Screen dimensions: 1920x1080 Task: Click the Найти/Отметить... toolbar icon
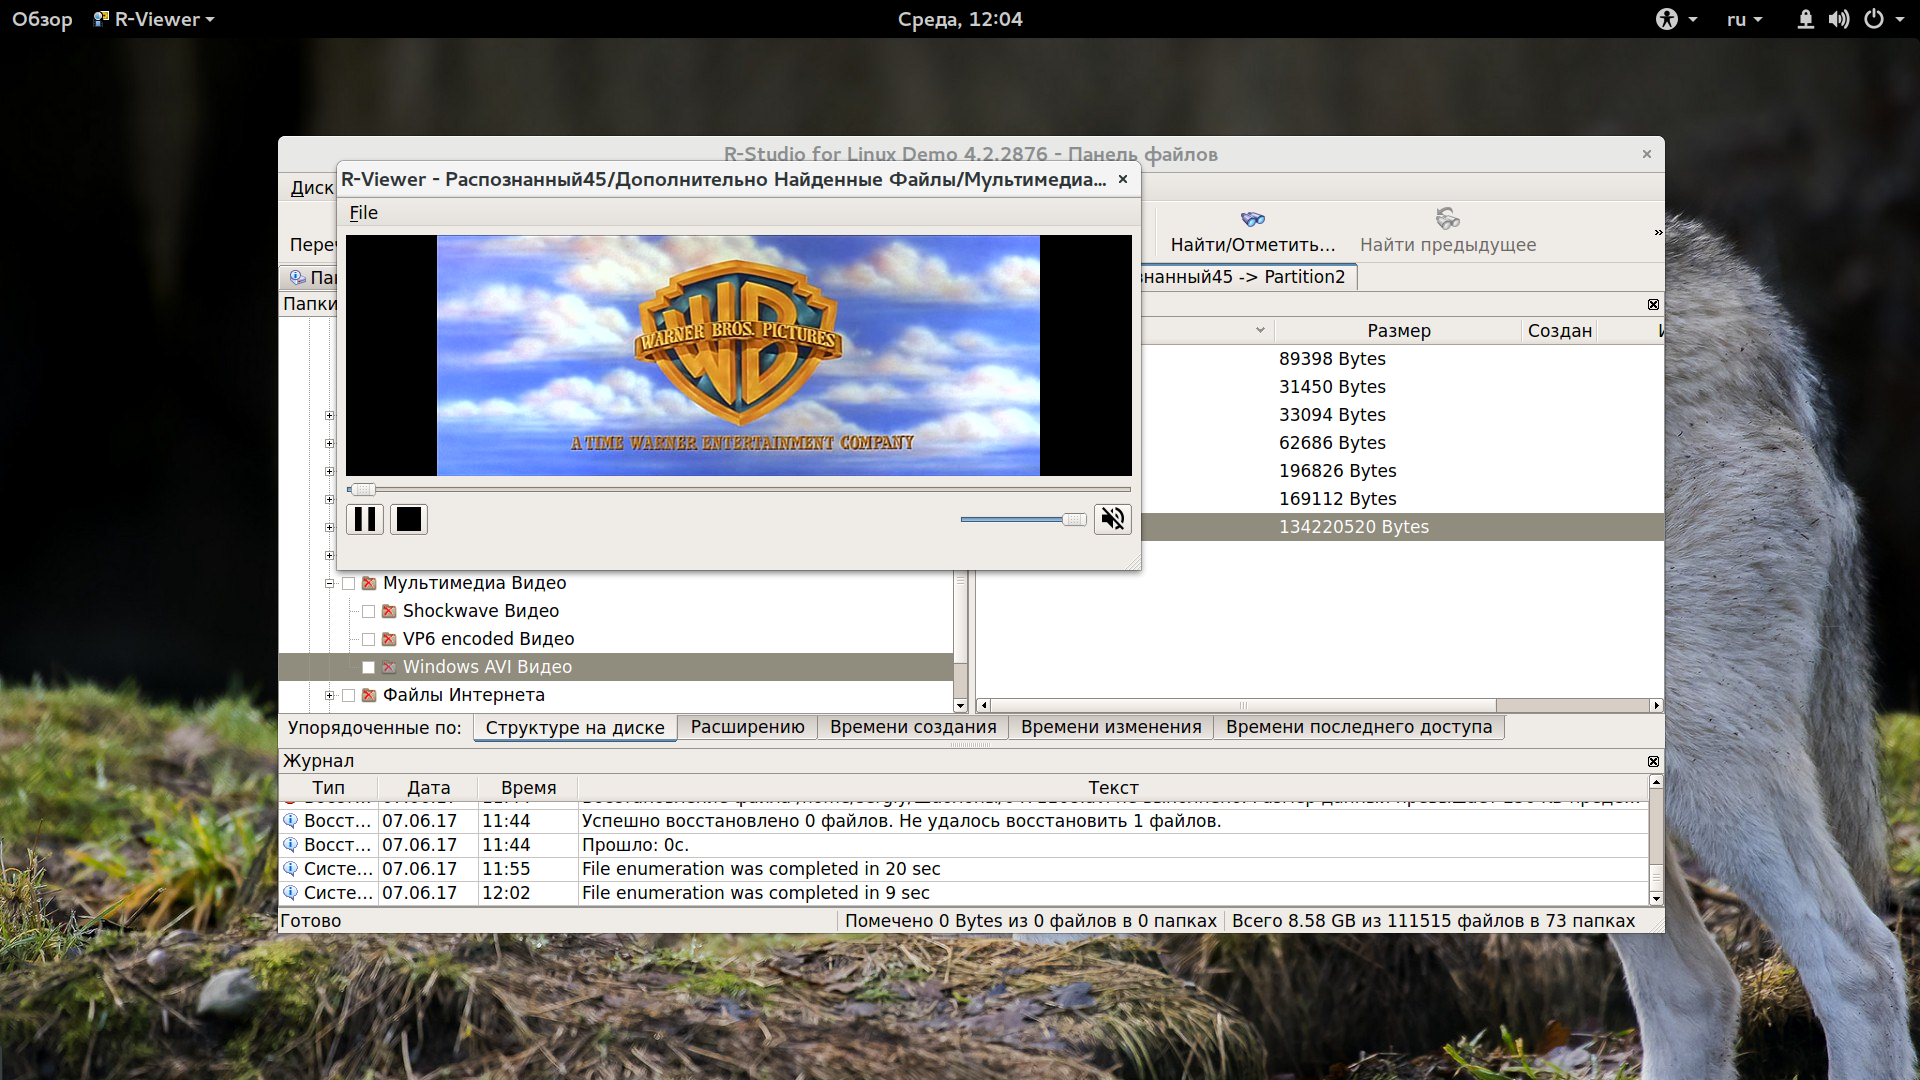1253,219
